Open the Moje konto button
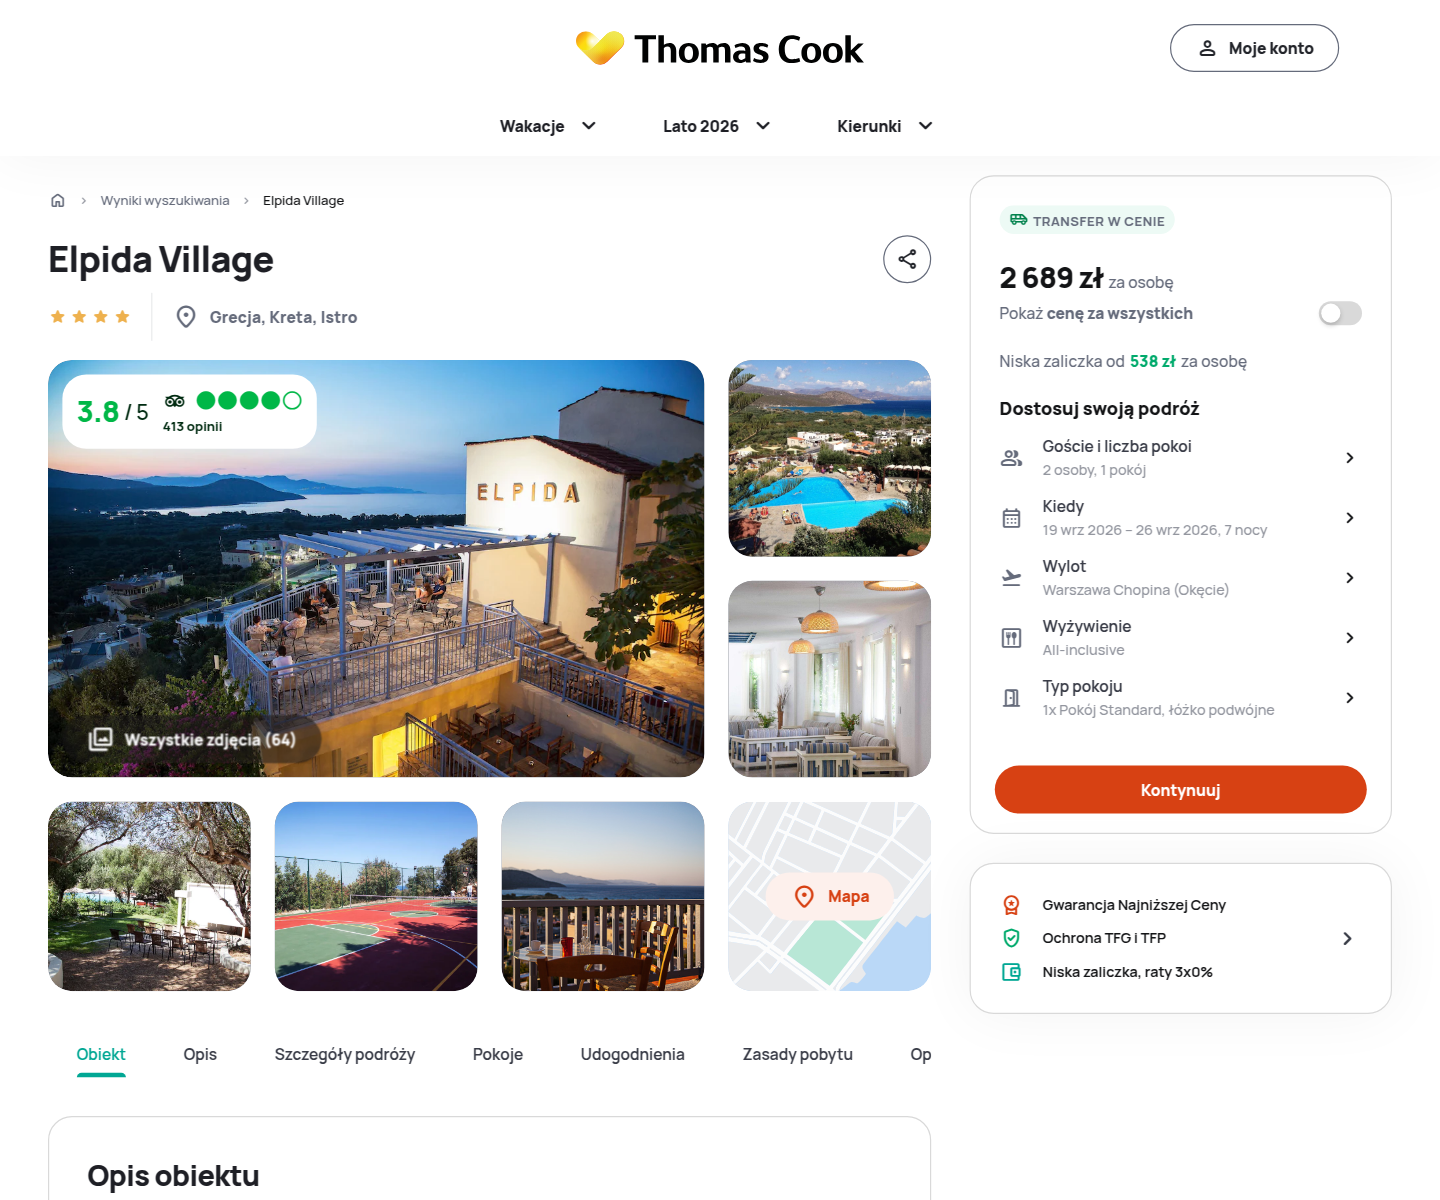This screenshot has width=1440, height=1200. tap(1254, 48)
